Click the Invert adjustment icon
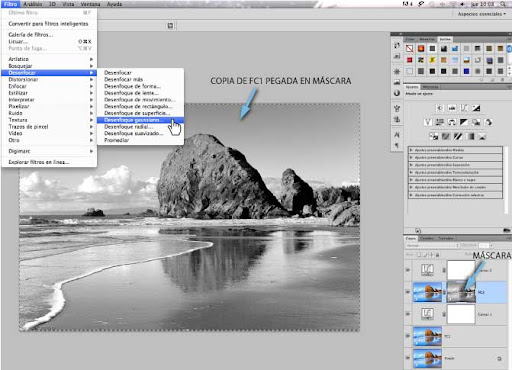 click(x=434, y=136)
